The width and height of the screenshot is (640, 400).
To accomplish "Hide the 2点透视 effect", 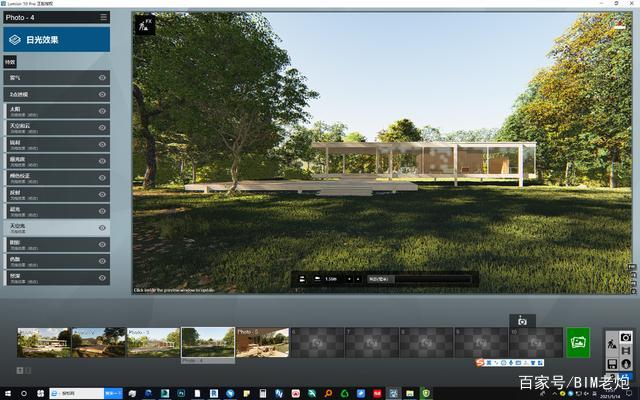I will click(x=102, y=94).
